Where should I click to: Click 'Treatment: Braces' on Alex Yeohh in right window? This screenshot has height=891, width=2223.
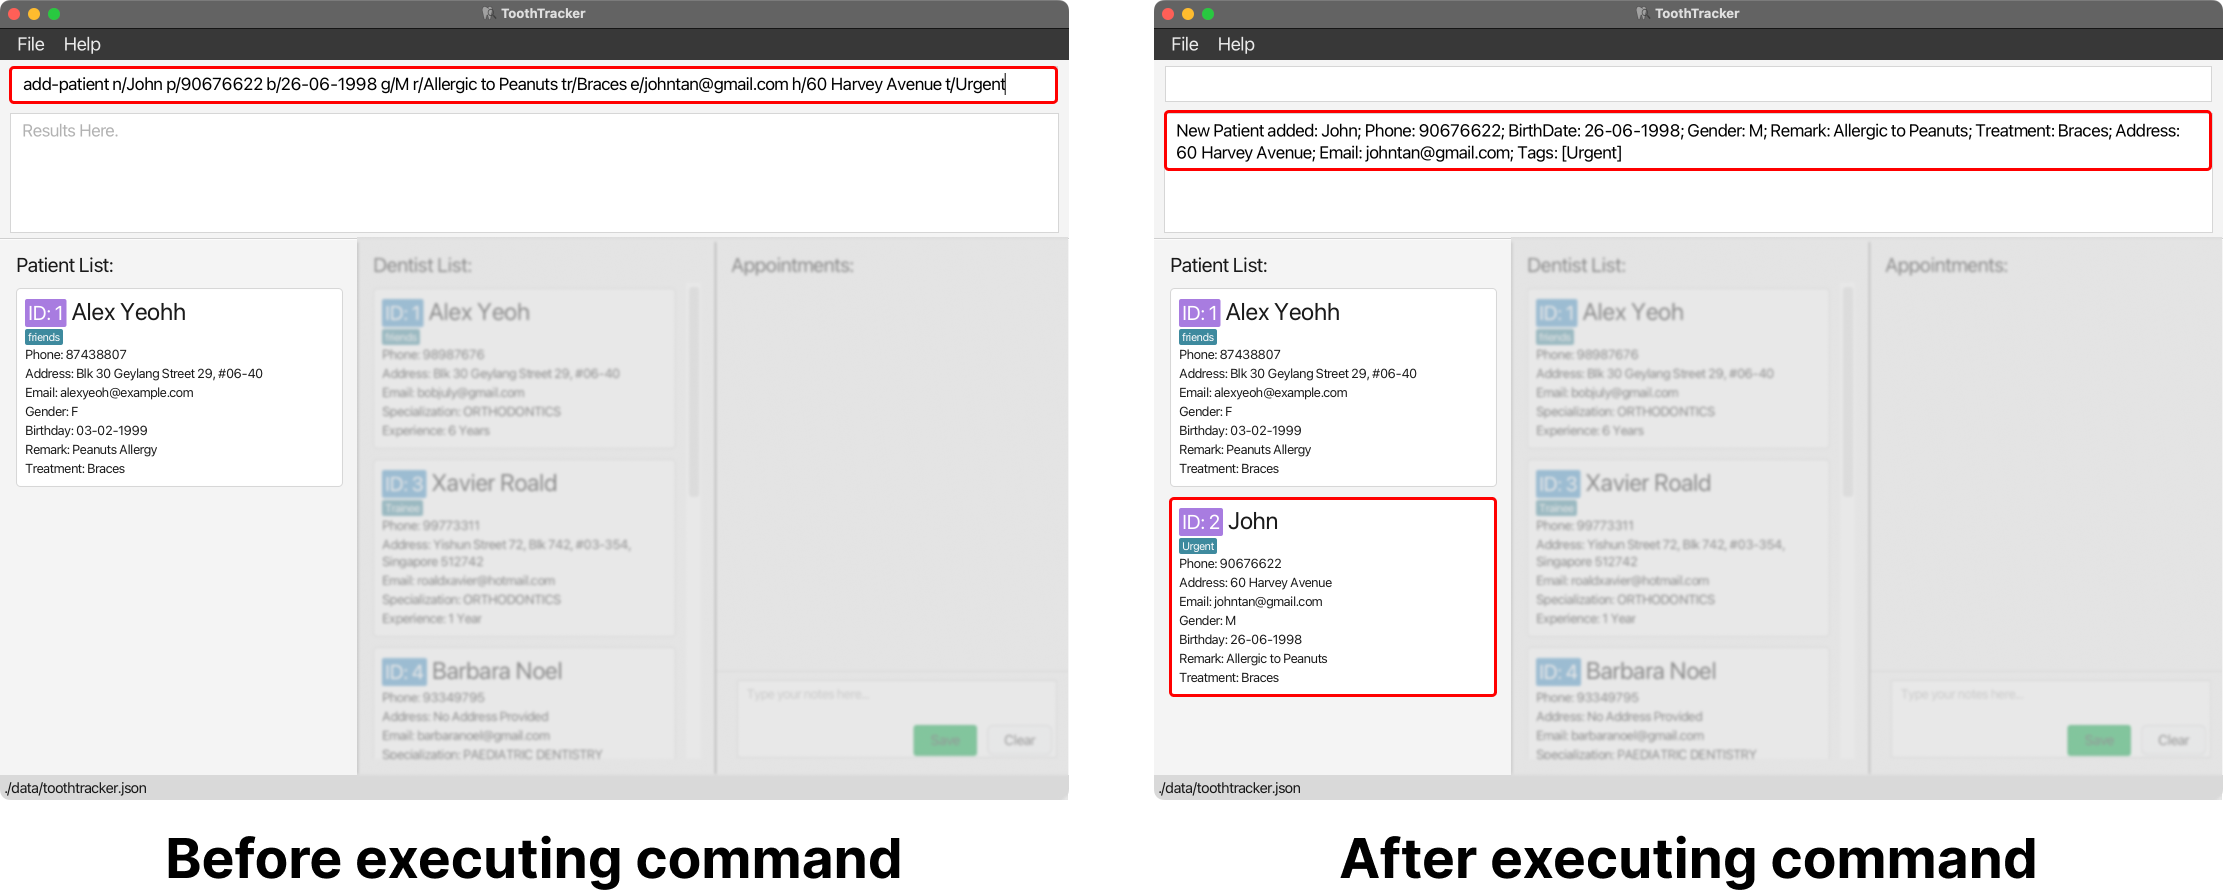tap(1229, 469)
